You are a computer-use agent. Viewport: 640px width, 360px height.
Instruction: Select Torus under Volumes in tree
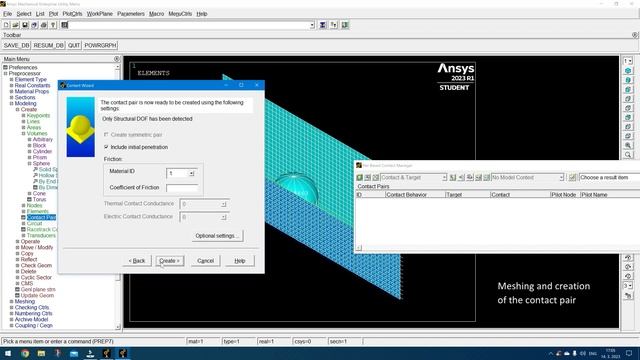tap(39, 200)
